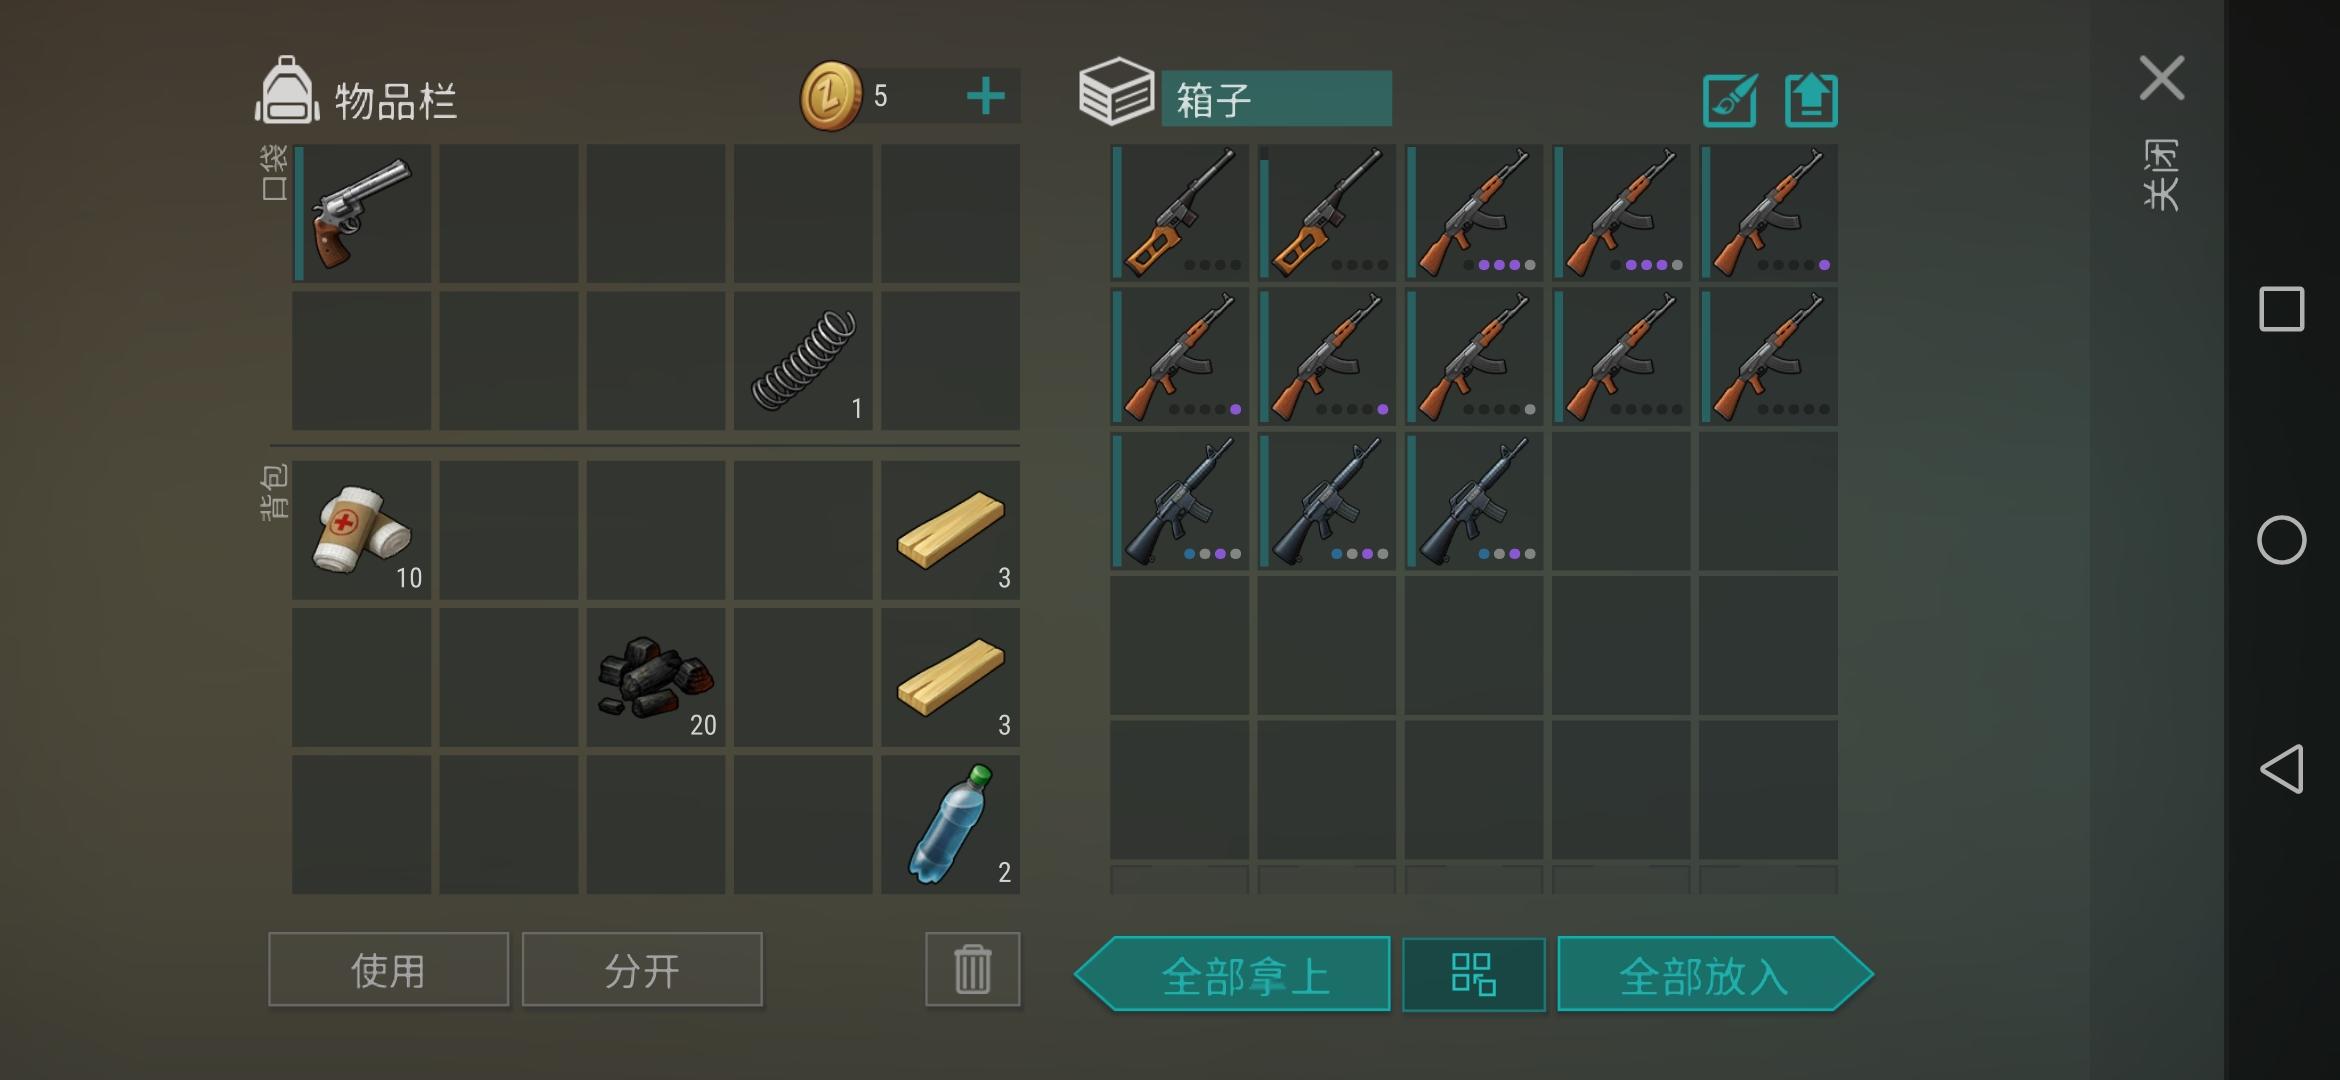This screenshot has width=2340, height=1080.
Task: Click the chest upgrade arrow icon
Action: [1811, 100]
